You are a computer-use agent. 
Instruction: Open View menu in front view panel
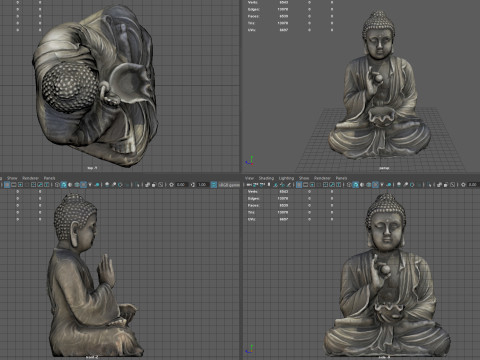tap(249, 178)
